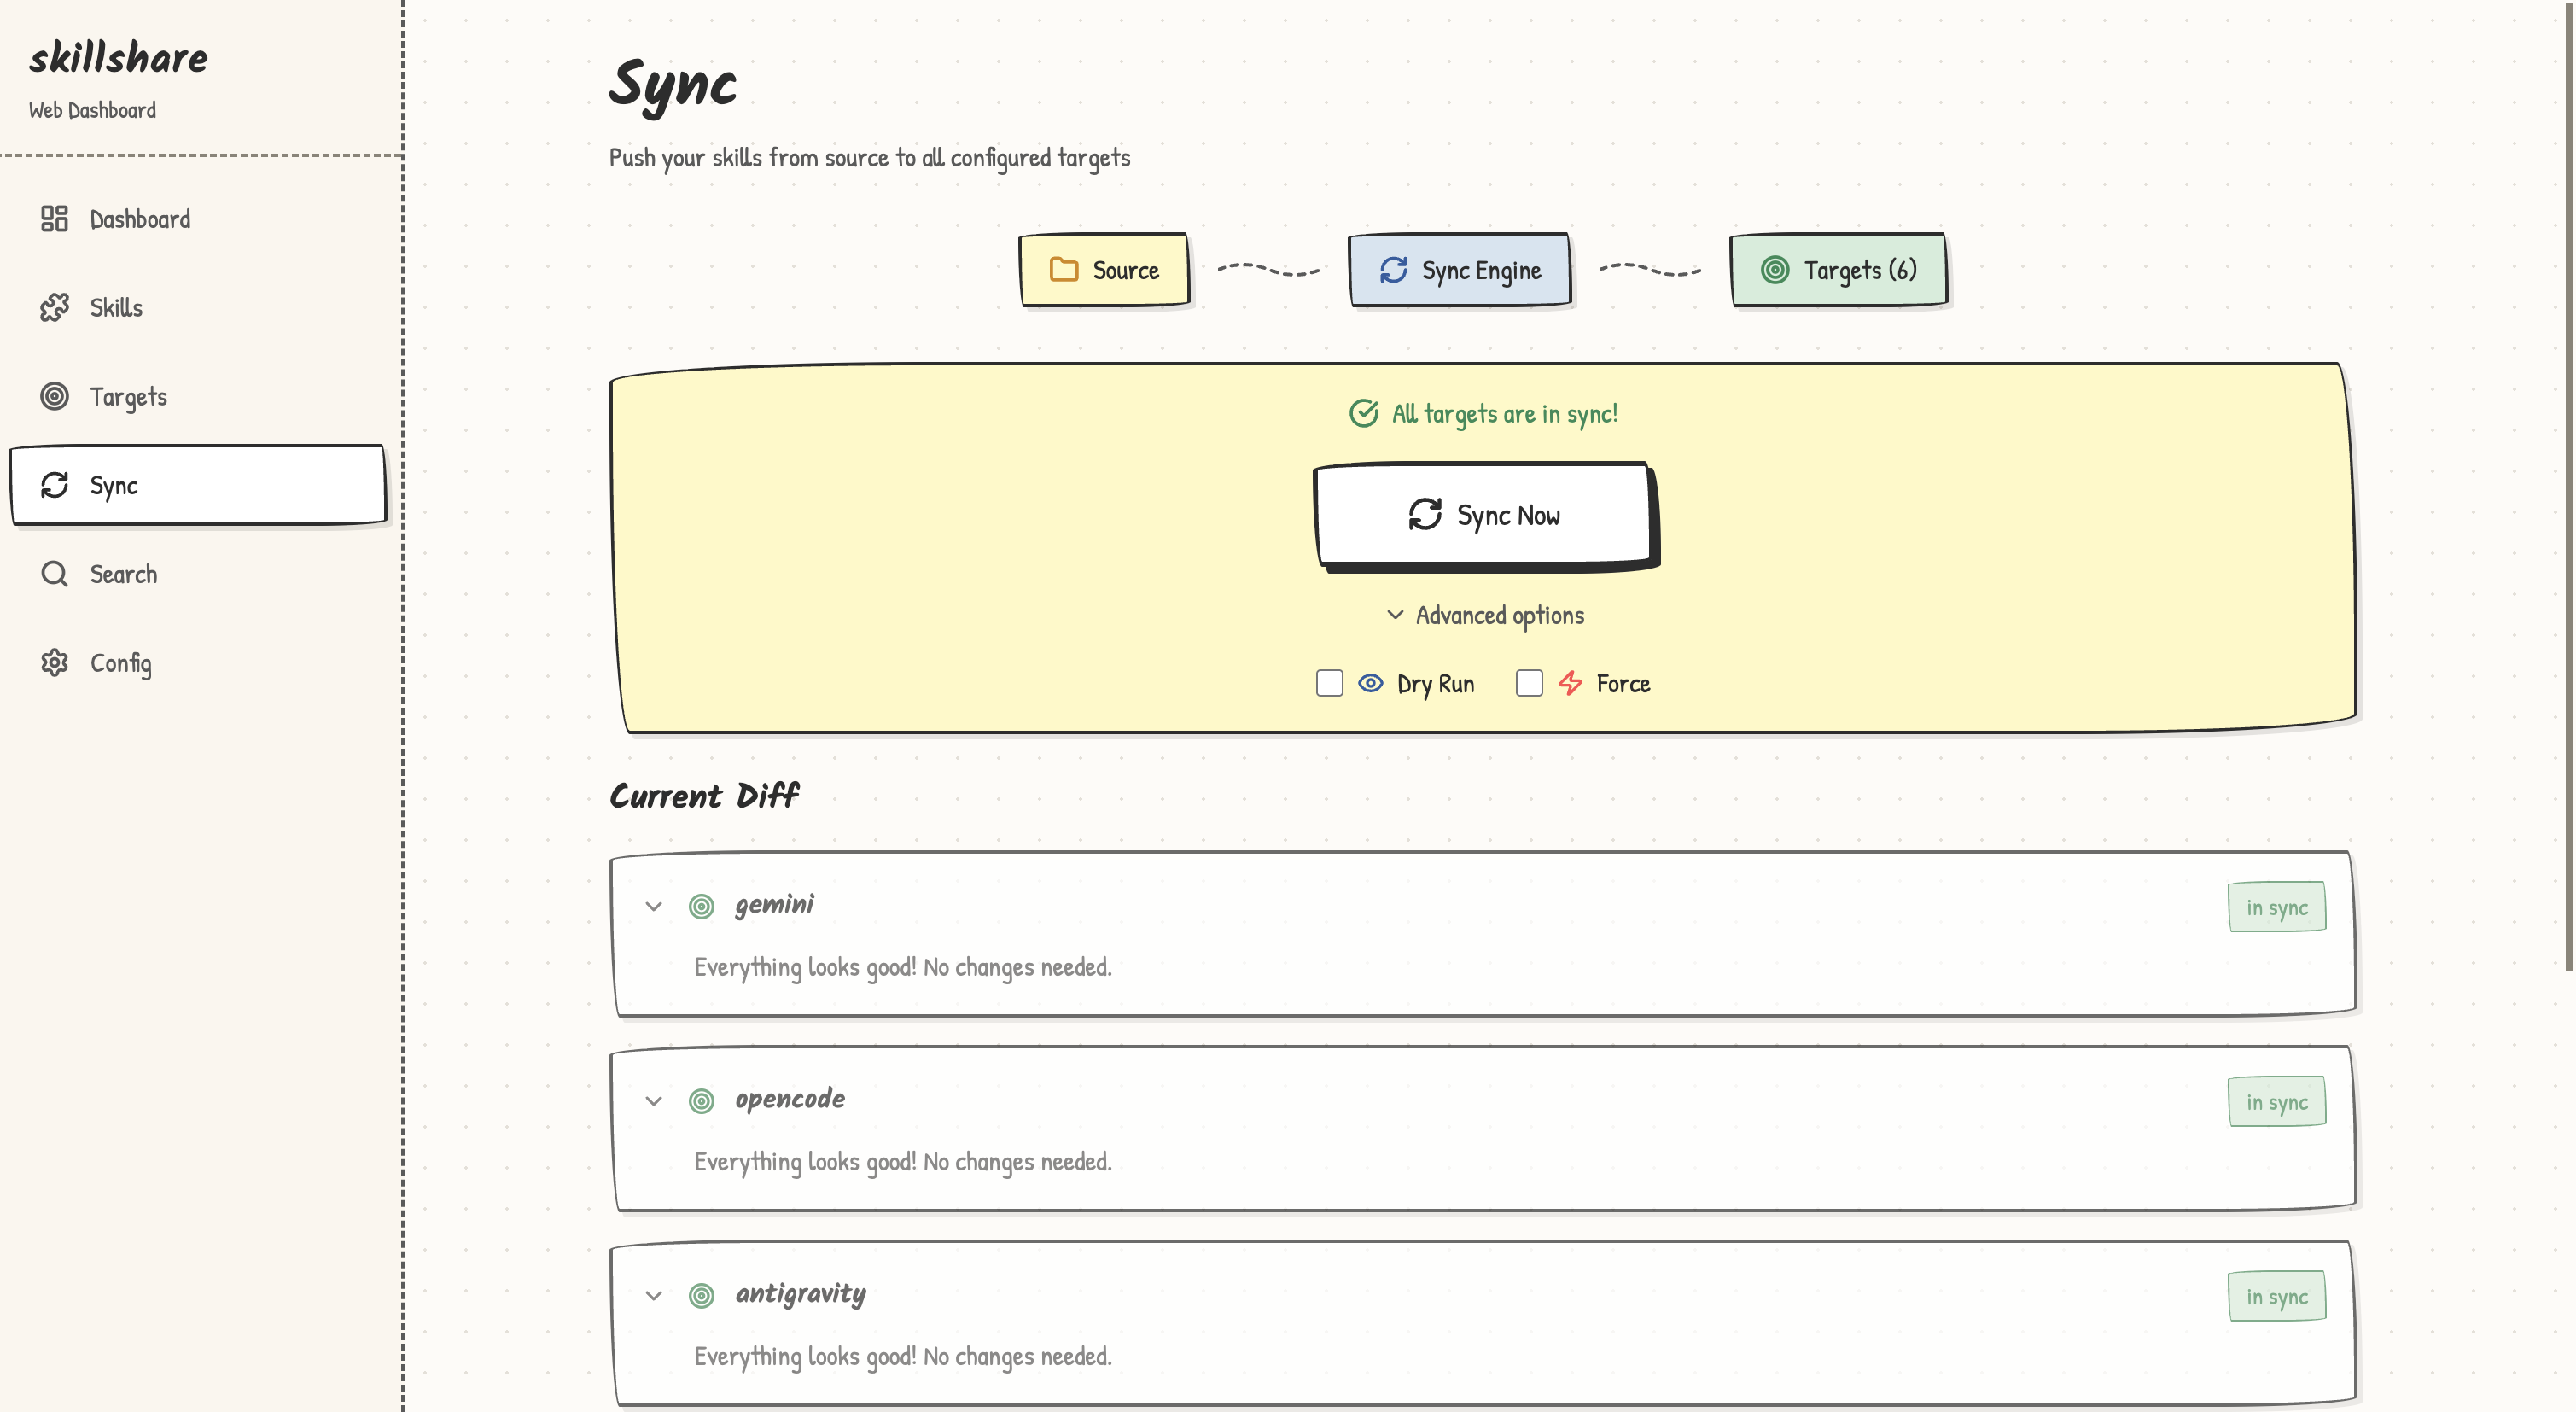Click the Targets (6) box

point(1838,270)
